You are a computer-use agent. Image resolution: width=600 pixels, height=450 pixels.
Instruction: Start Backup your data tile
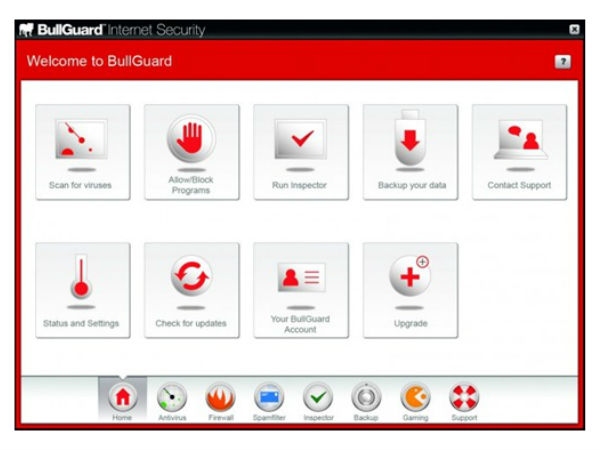pos(410,152)
